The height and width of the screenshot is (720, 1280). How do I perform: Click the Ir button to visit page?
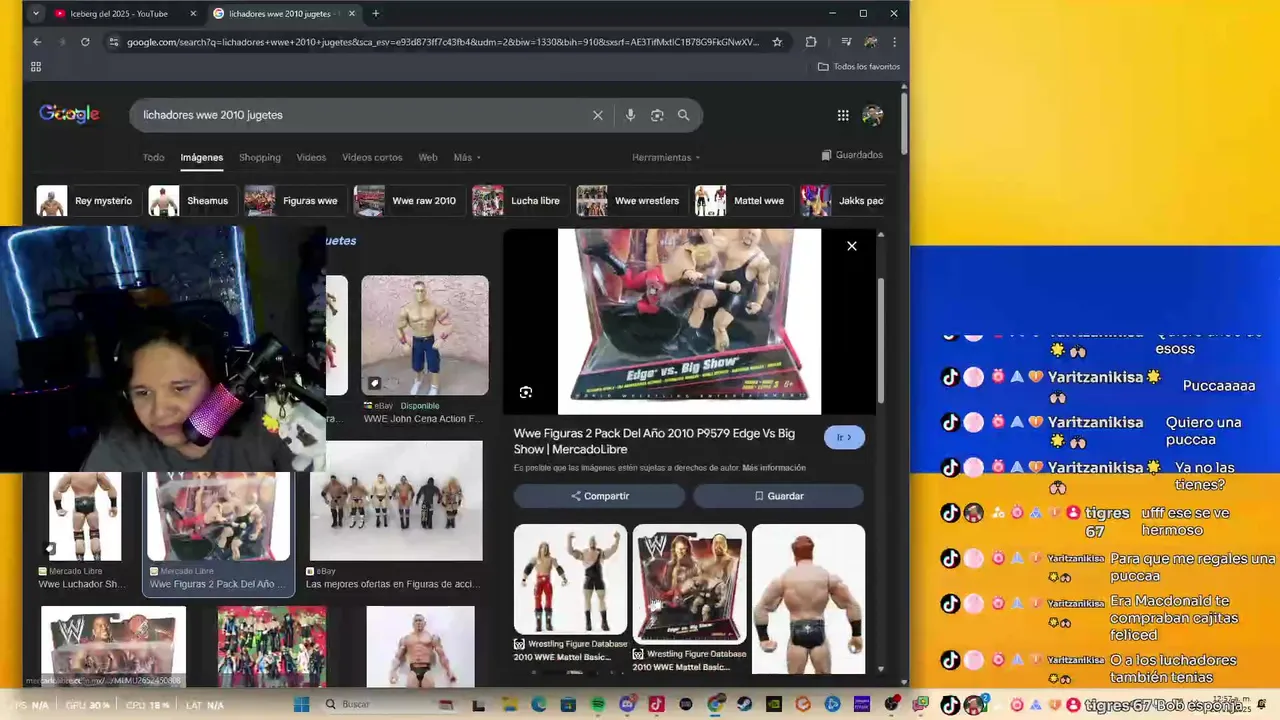point(845,437)
